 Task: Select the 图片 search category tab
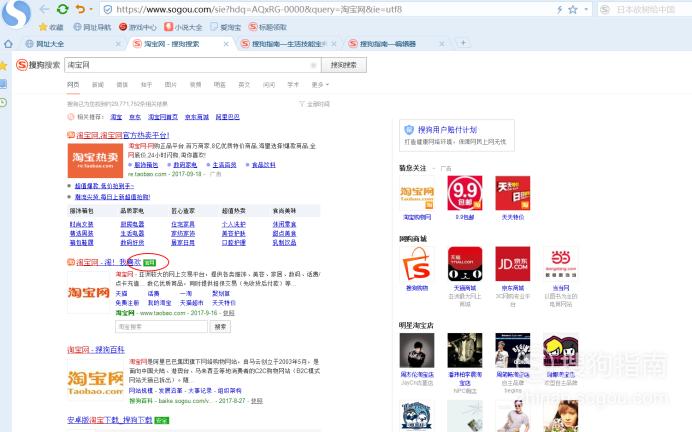tap(170, 84)
